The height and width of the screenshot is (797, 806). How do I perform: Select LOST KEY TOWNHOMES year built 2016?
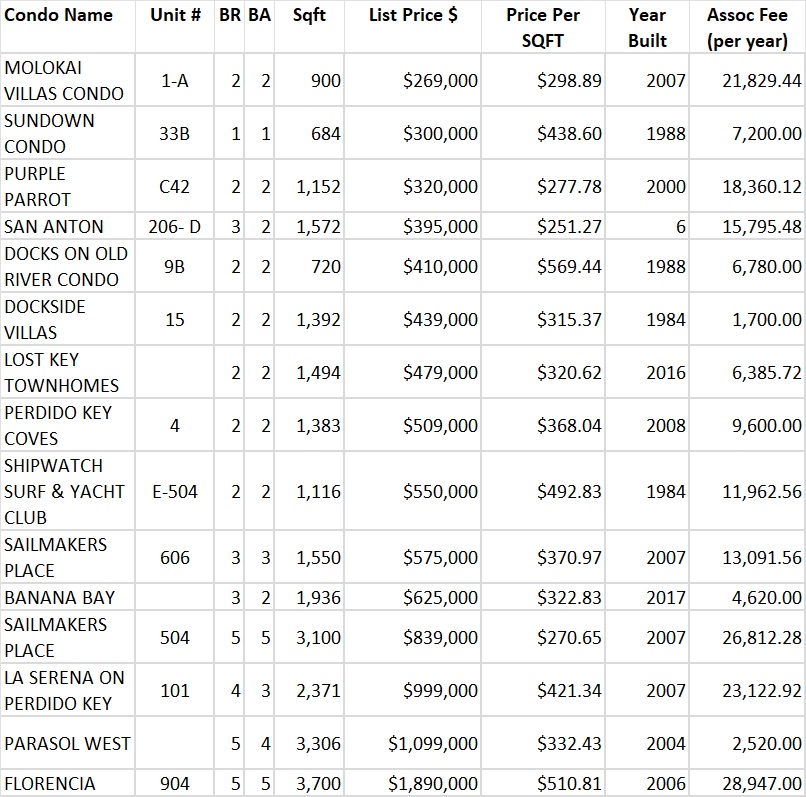point(666,373)
